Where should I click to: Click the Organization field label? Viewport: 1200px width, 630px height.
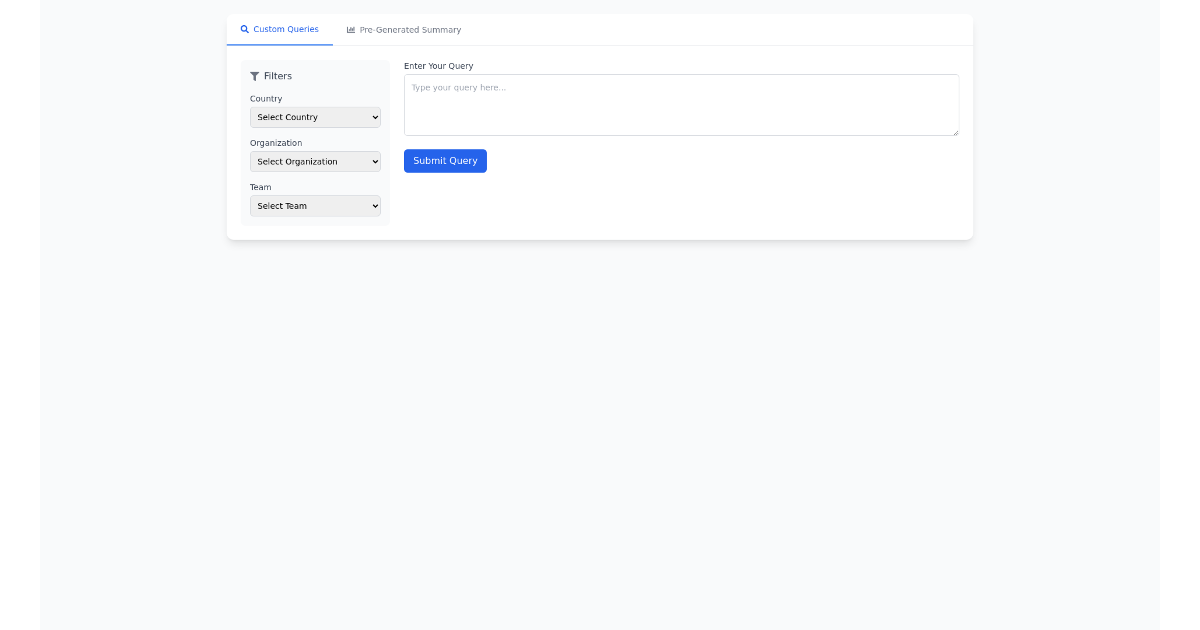coord(276,142)
